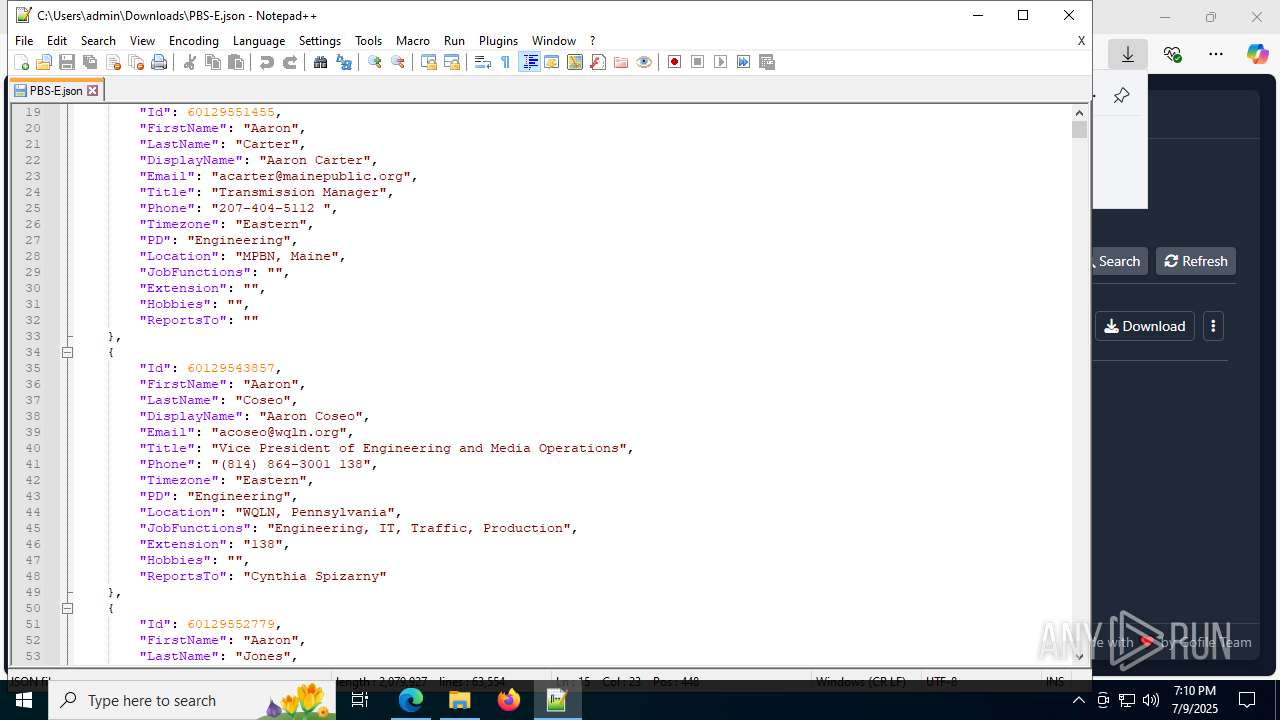The height and width of the screenshot is (720, 1280).
Task: Click the stop macro recording icon
Action: [698, 62]
